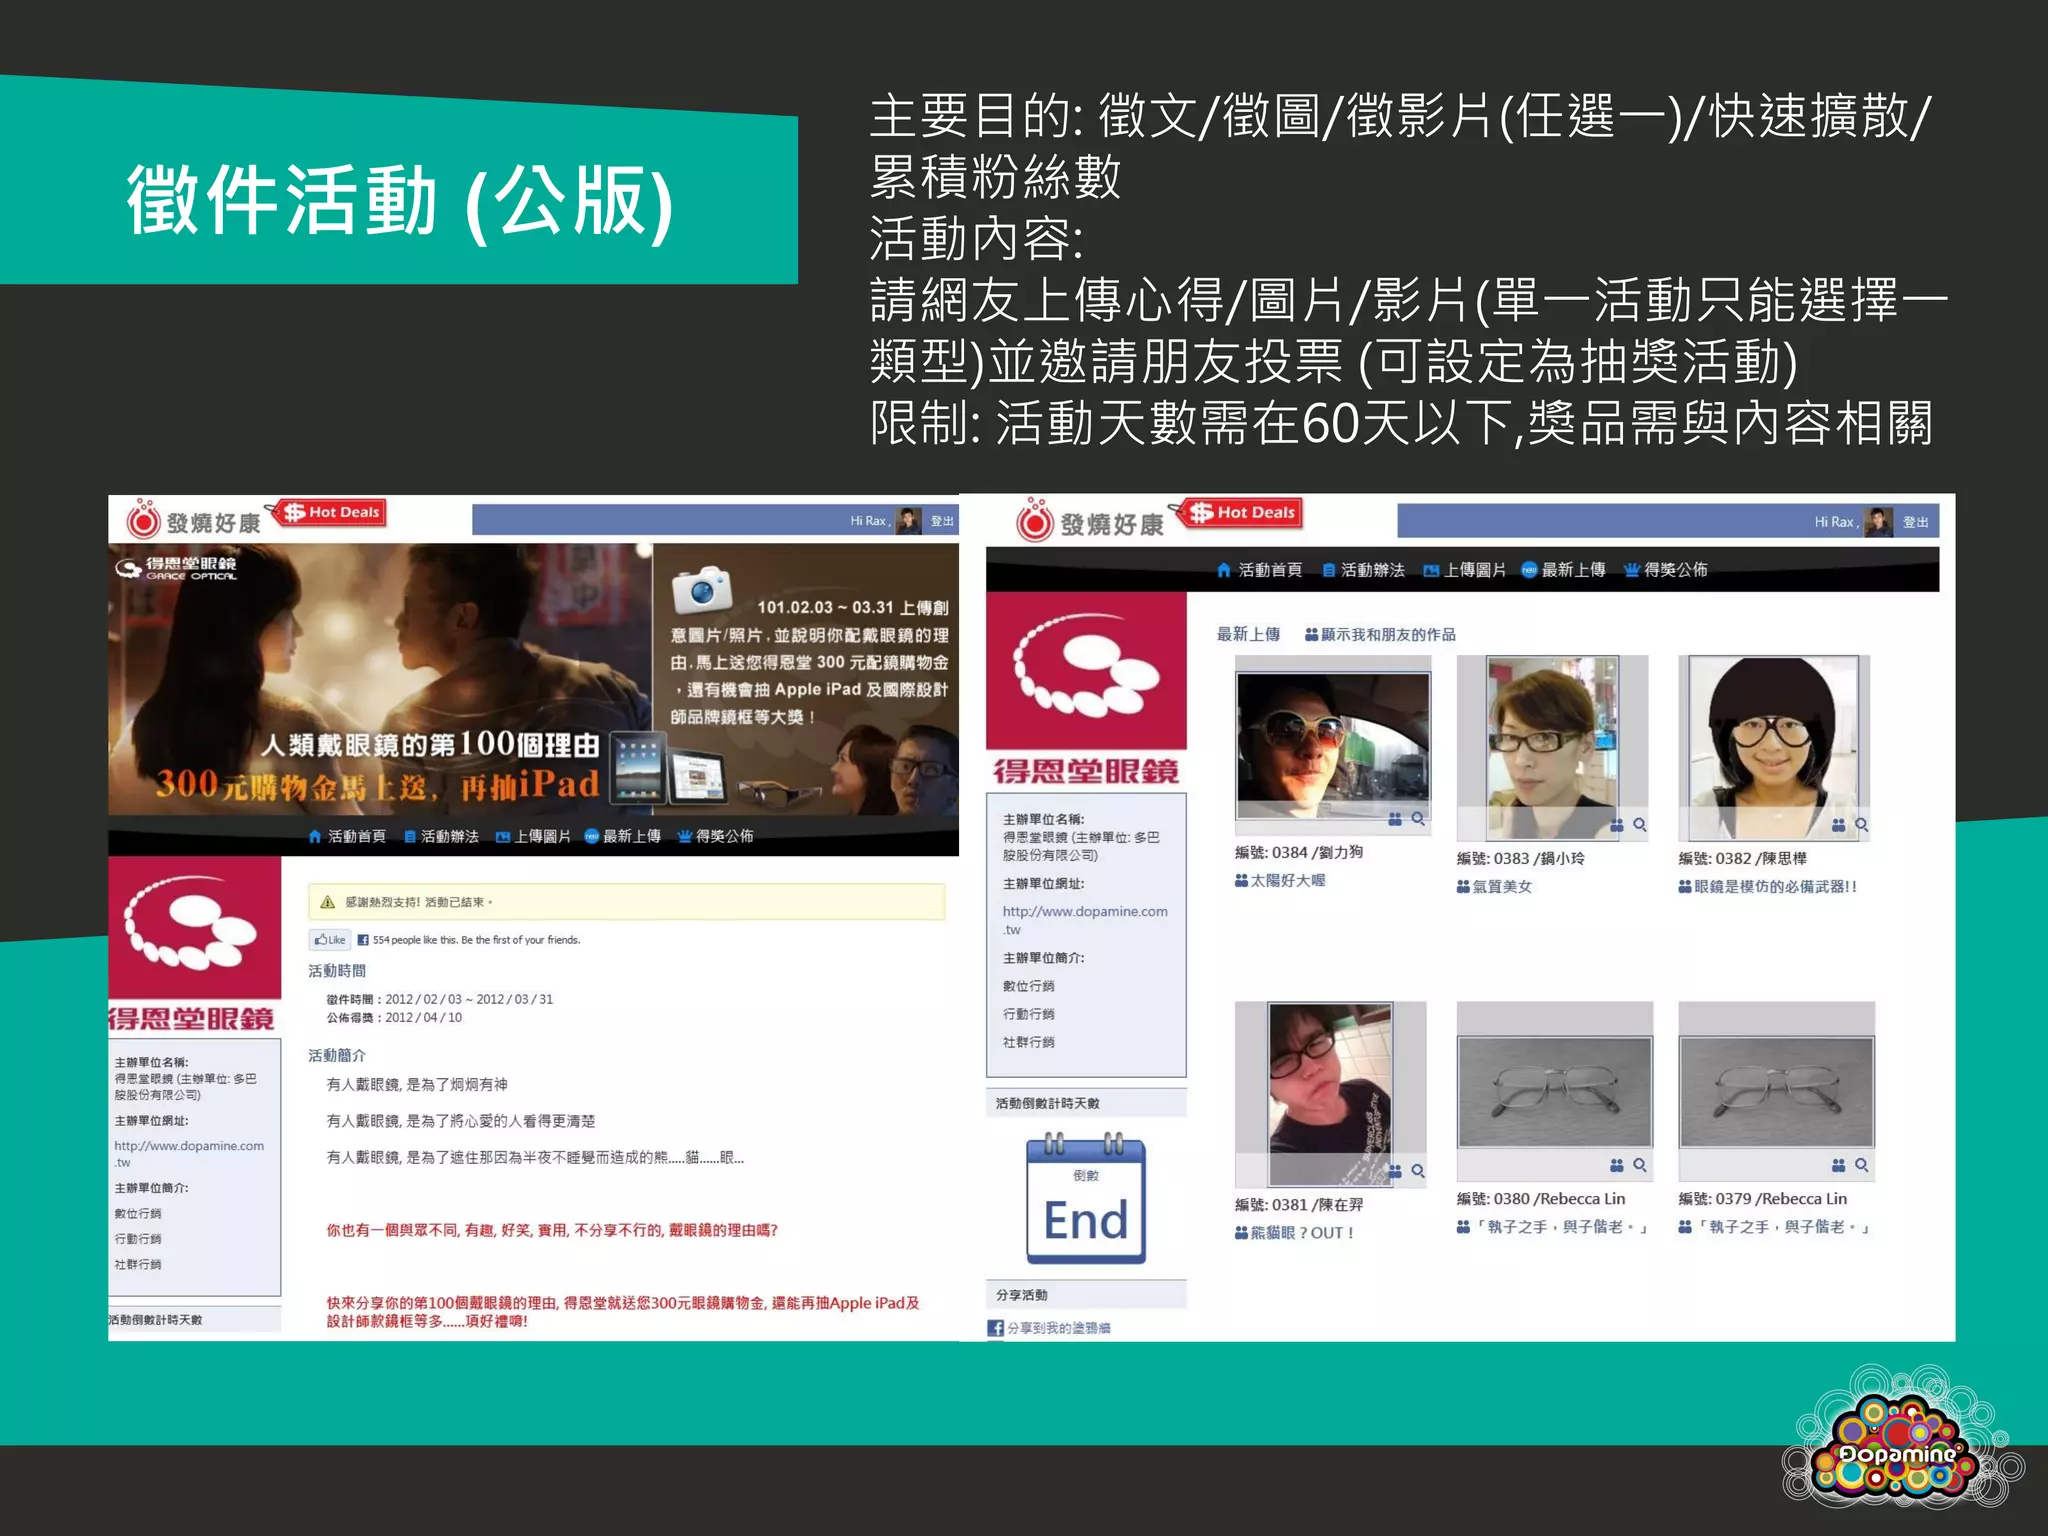Click the Facebook Like button
This screenshot has width=2048, height=1536.
329,940
